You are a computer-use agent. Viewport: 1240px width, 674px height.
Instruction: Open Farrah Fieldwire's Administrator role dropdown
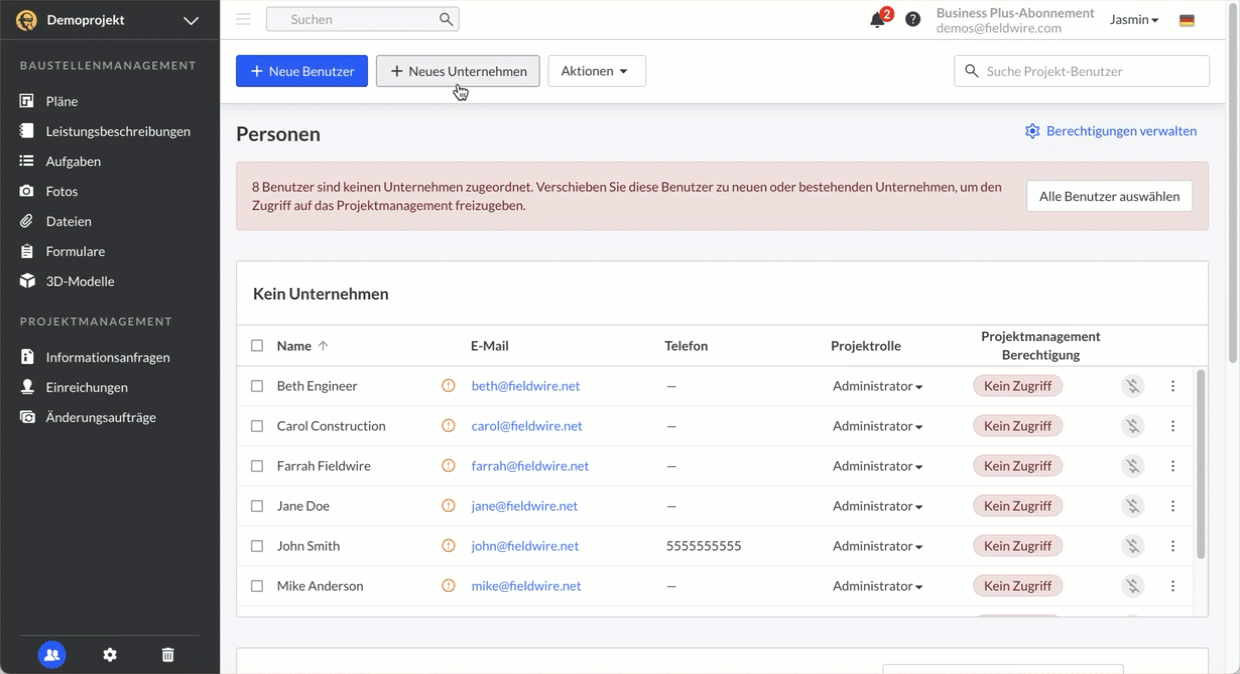[877, 466]
